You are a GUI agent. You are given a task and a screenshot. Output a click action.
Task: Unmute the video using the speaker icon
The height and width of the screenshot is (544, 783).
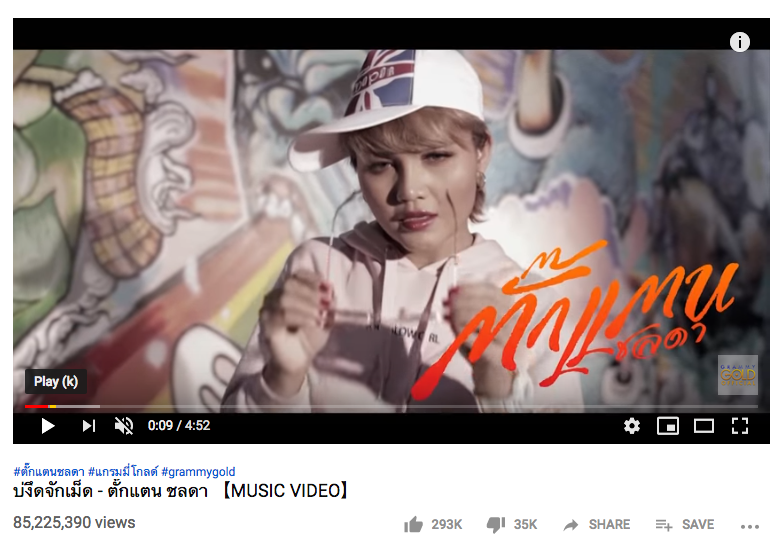[x=124, y=426]
